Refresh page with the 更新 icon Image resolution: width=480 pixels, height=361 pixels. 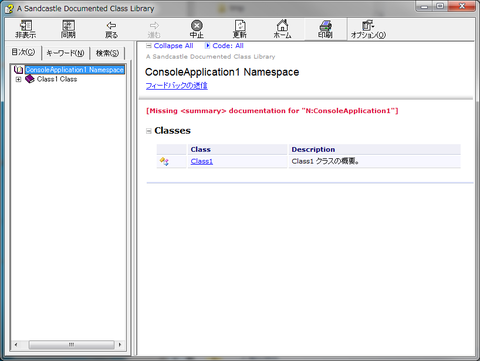coord(240,29)
